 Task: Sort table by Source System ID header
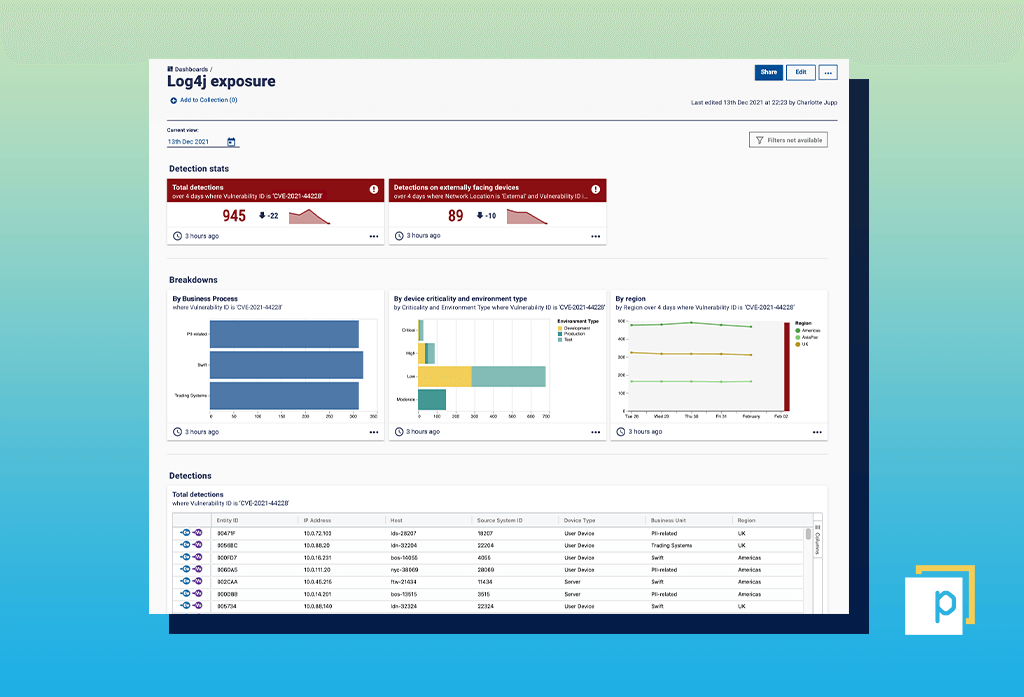[500, 521]
